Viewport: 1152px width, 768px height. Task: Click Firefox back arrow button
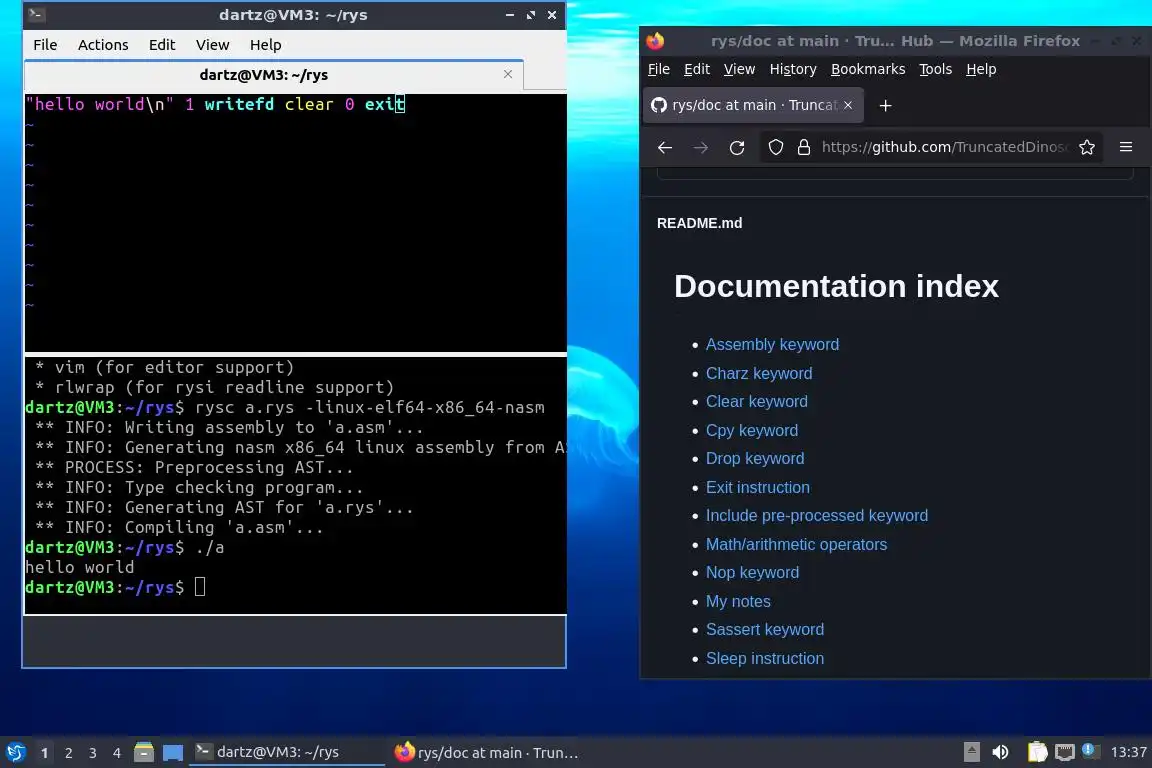pyautogui.click(x=665, y=147)
